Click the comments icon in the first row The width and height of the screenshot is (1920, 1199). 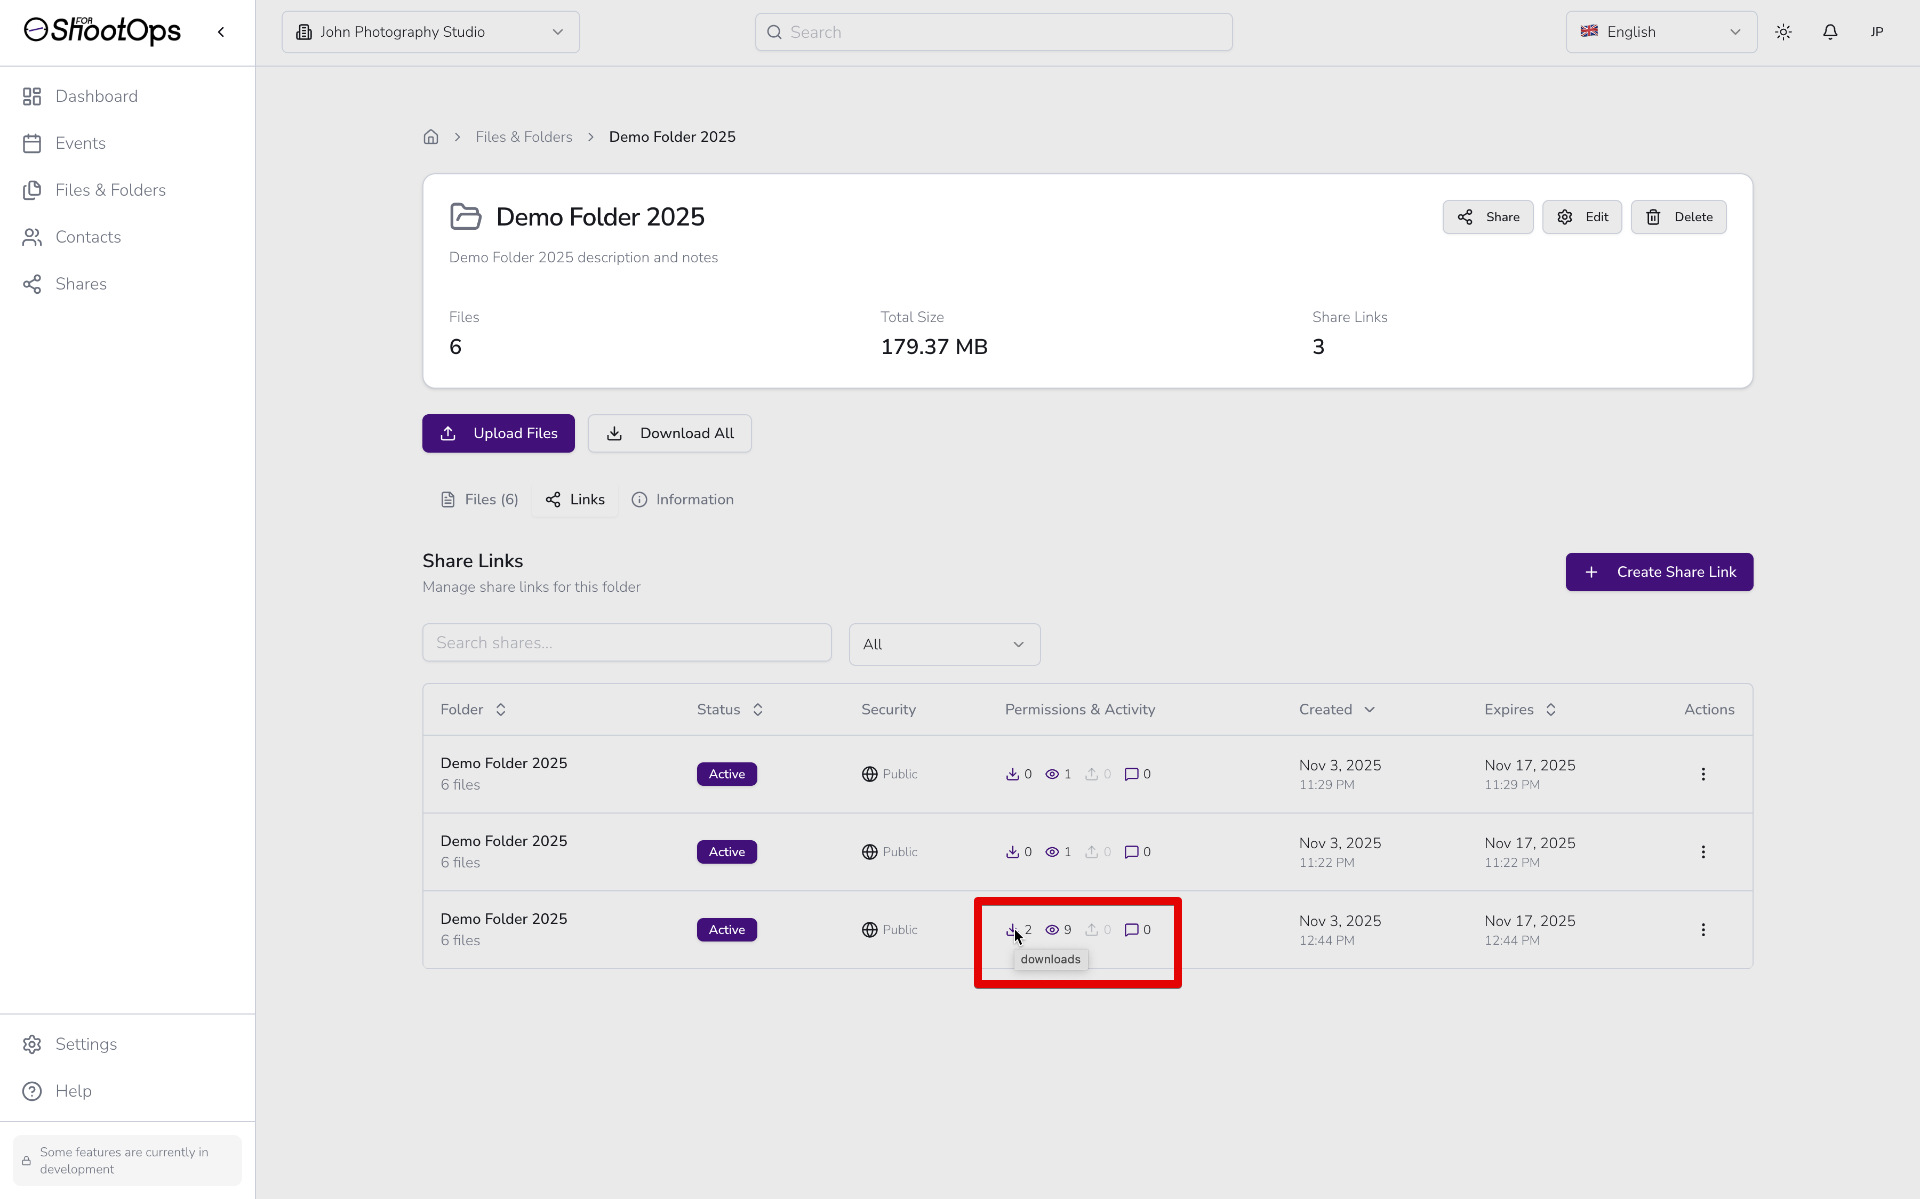1131,774
